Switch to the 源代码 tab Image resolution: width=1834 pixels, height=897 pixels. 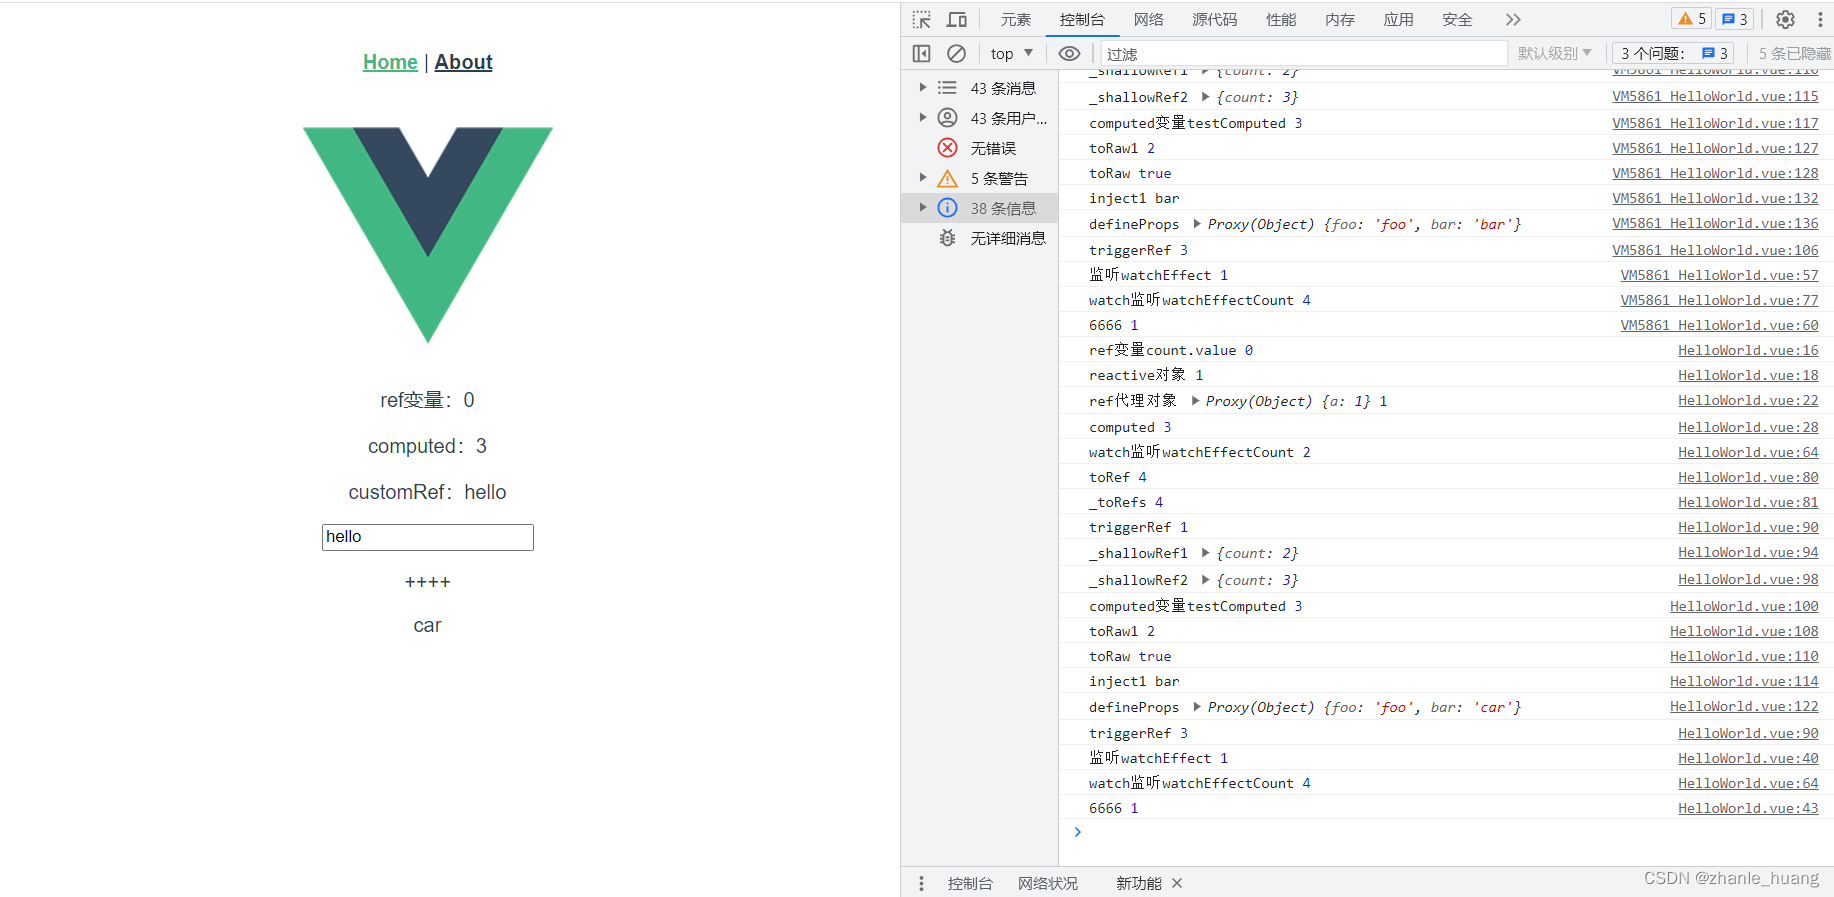click(1214, 19)
